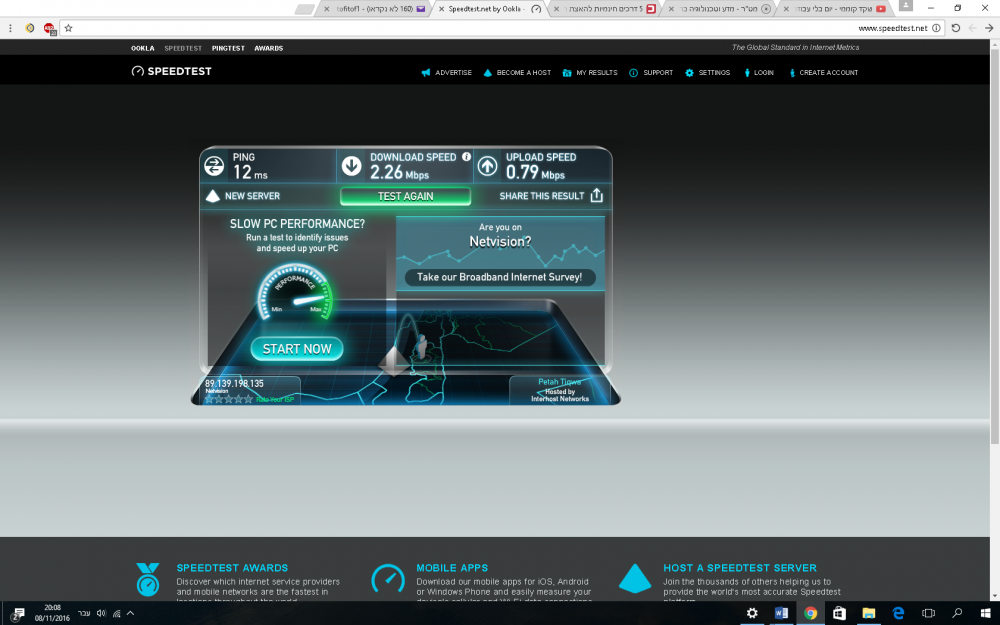Open the PINGTEST menu item
Screen dimensions: 1000x625
(x=228, y=48)
